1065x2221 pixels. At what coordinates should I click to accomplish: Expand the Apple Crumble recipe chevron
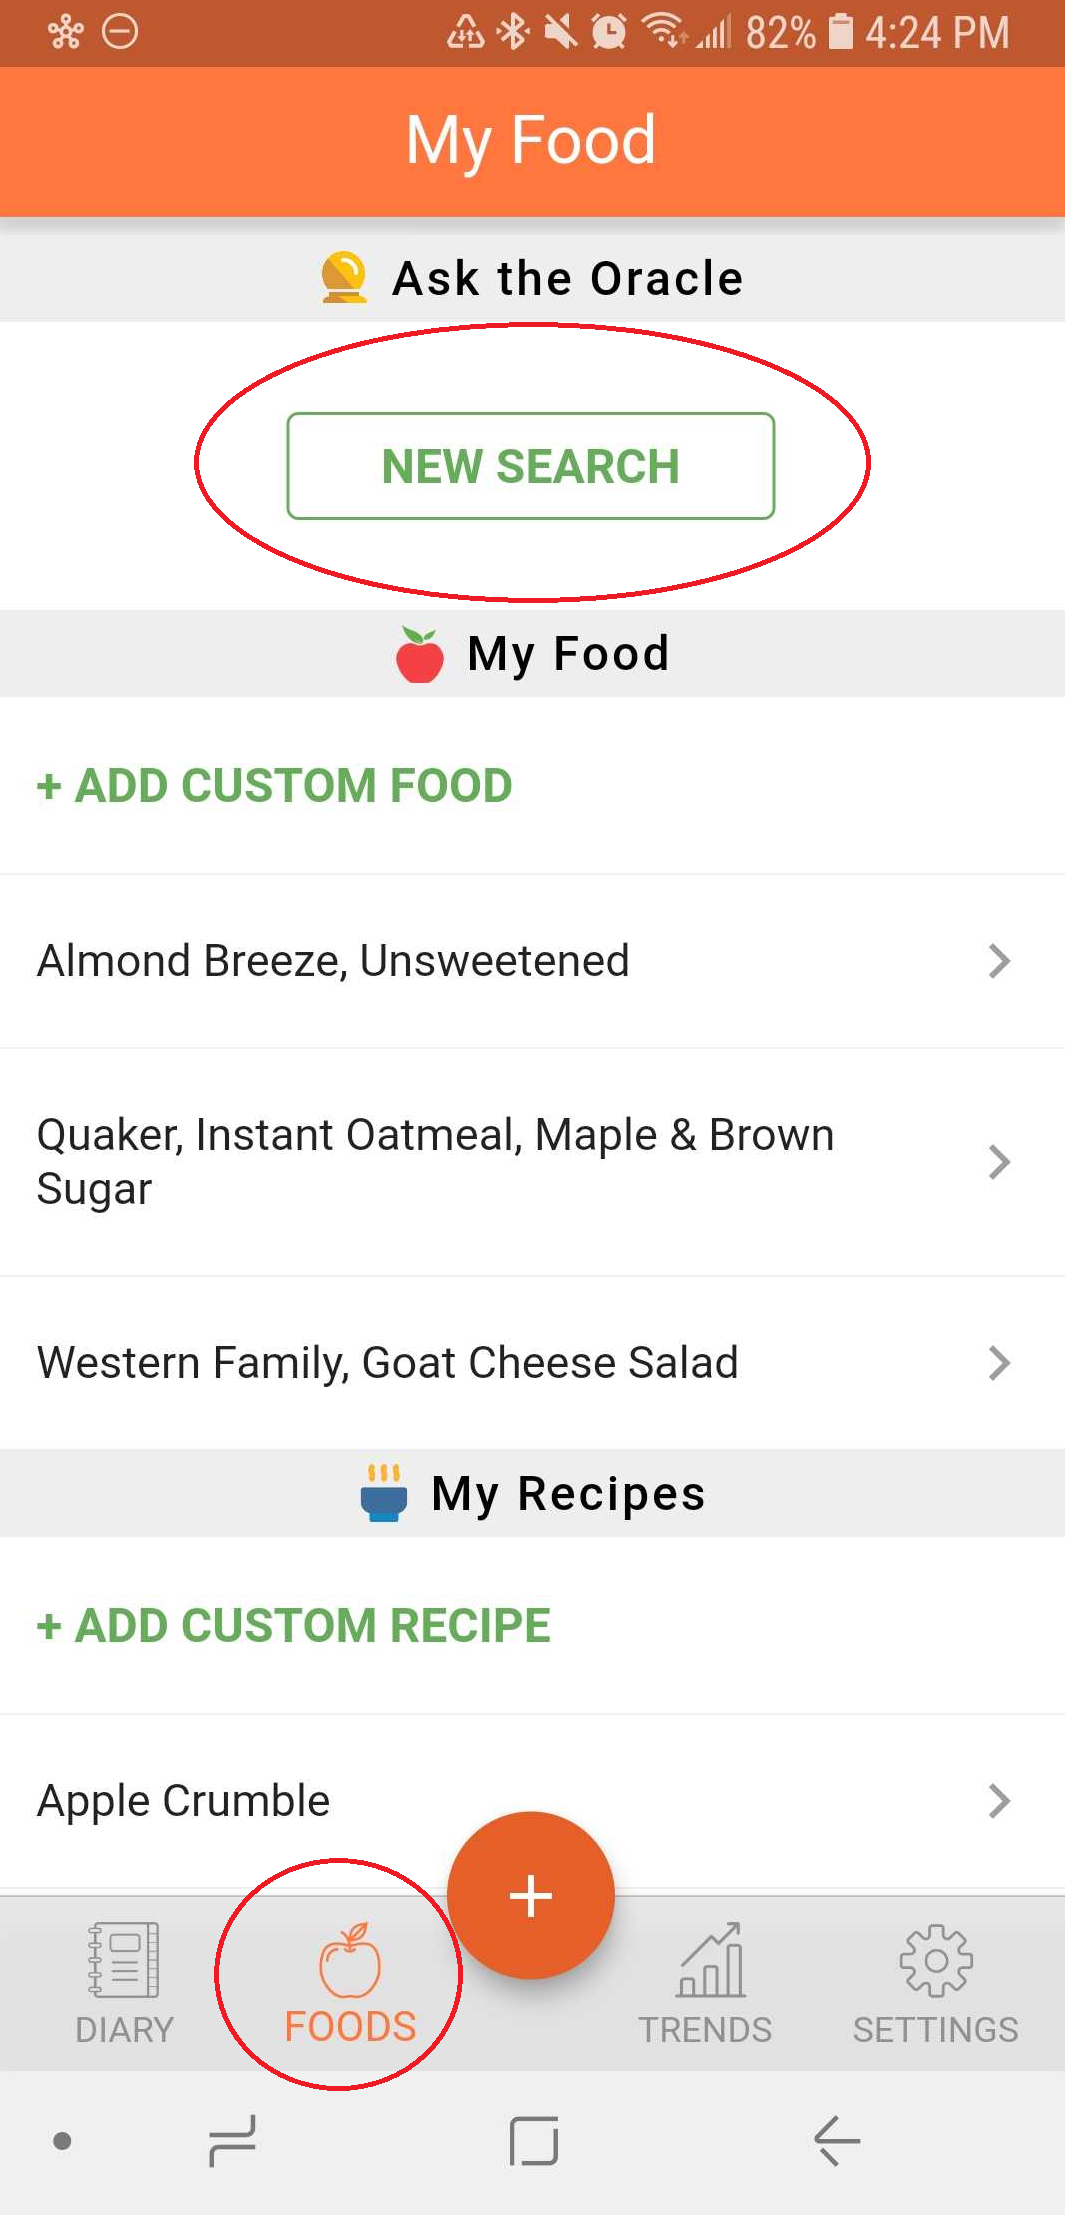point(998,1801)
